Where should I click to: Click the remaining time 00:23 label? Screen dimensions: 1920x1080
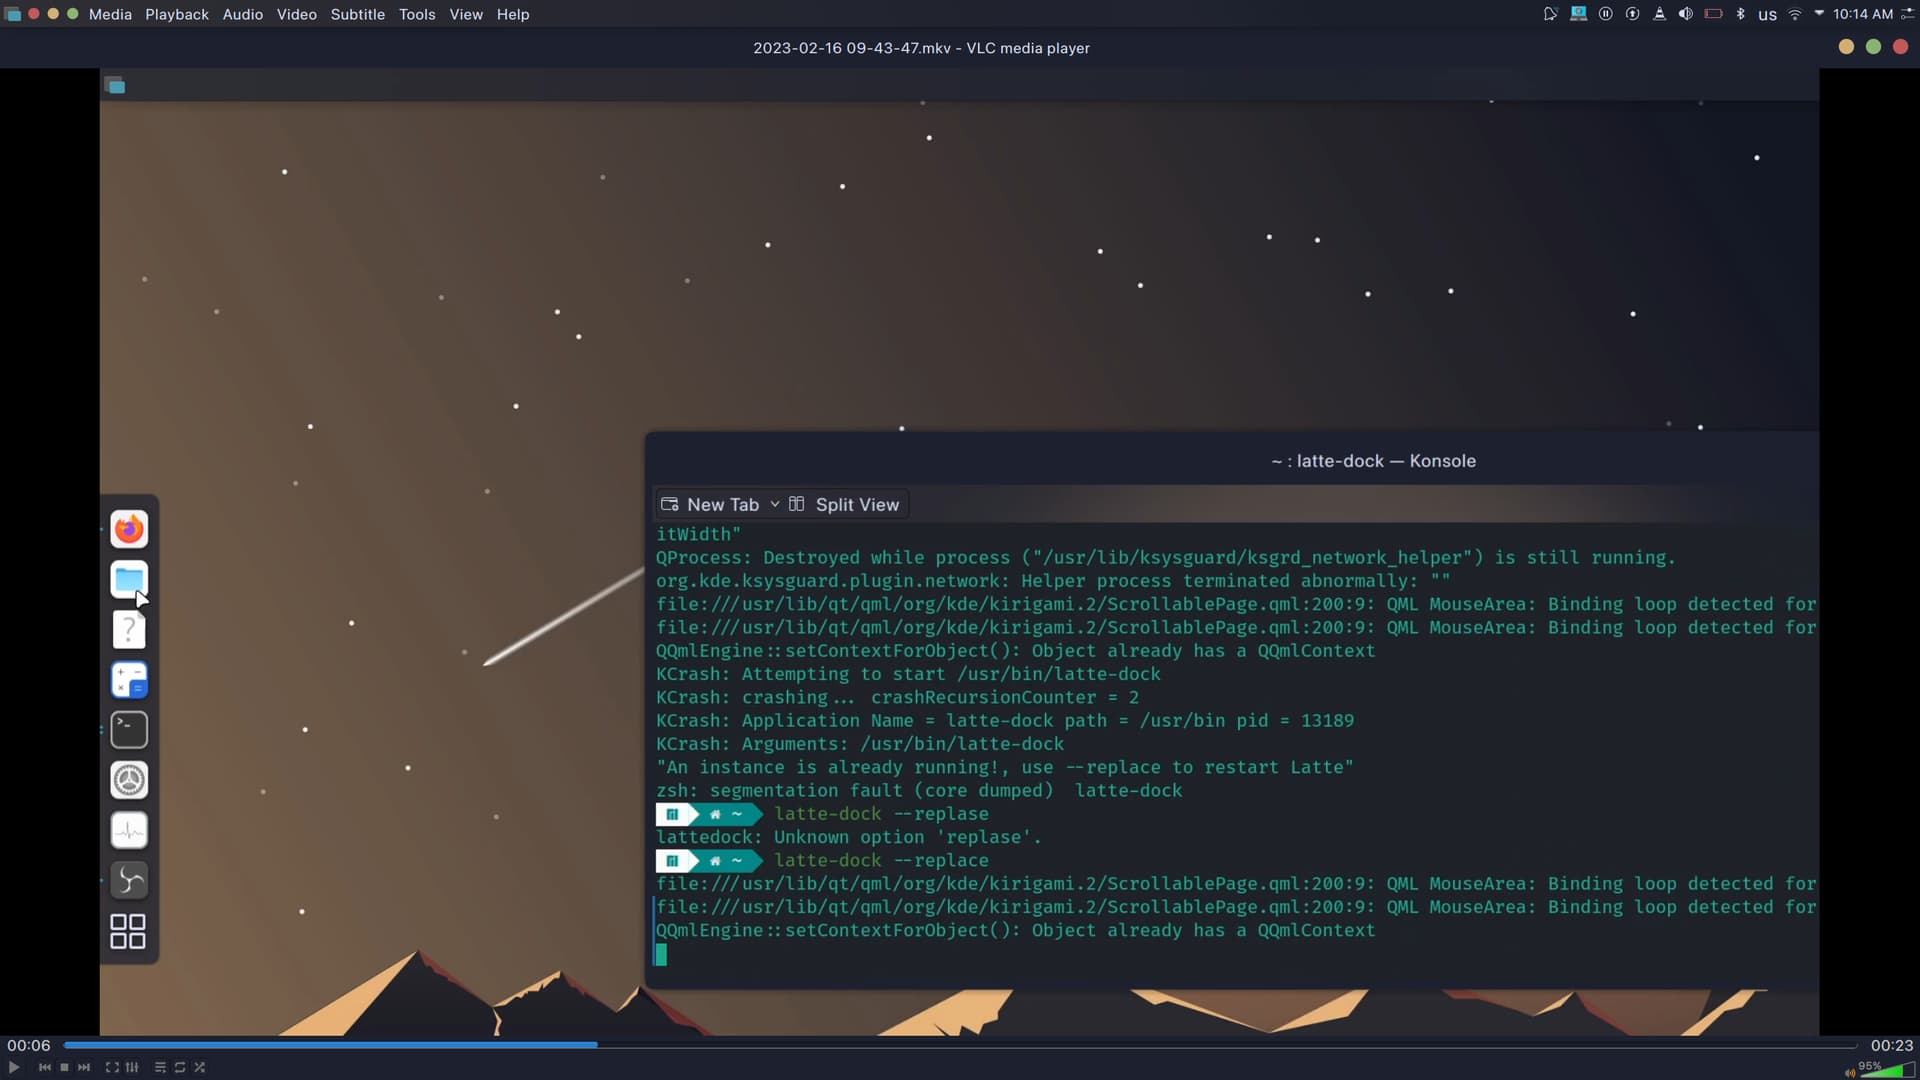[1891, 1045]
